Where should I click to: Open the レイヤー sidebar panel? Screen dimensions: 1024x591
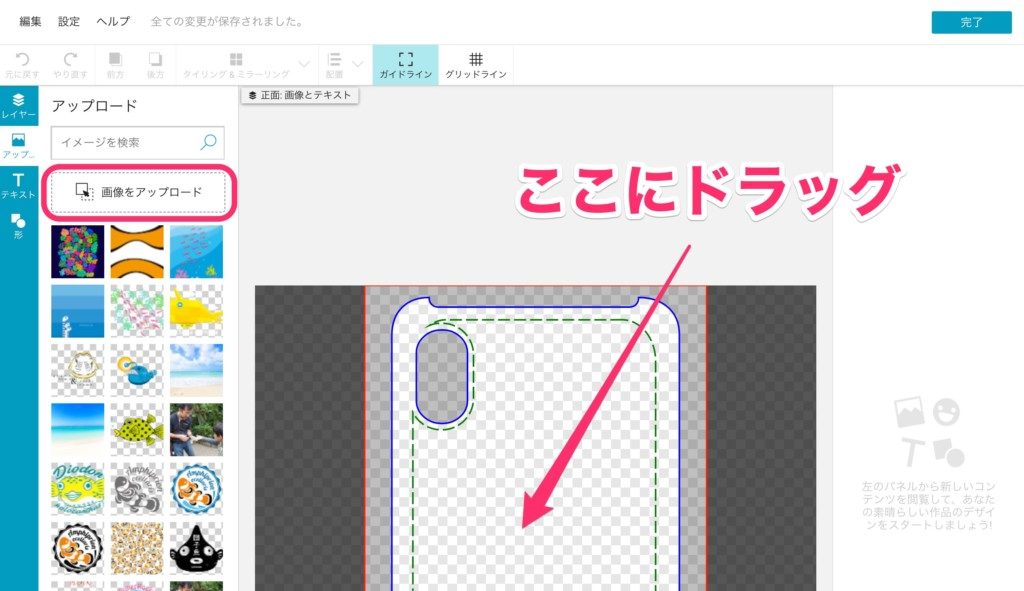18,106
